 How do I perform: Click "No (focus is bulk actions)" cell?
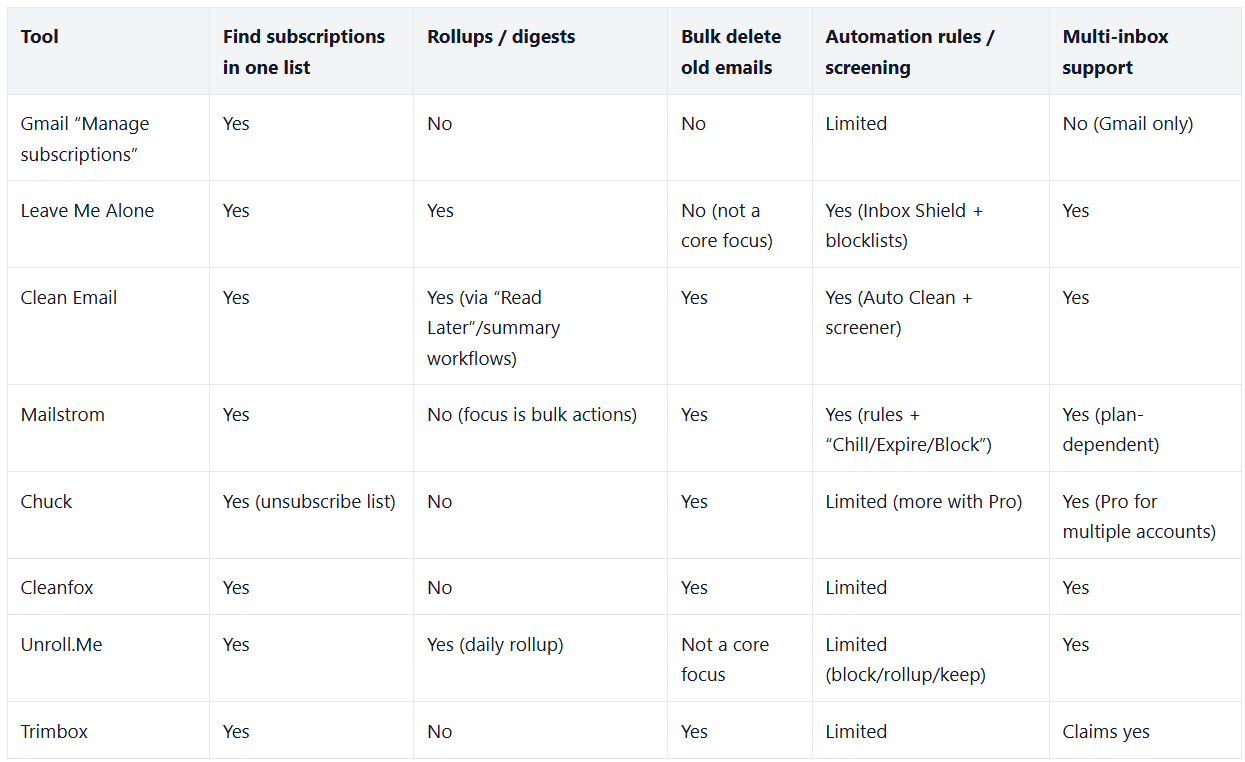pyautogui.click(x=531, y=415)
